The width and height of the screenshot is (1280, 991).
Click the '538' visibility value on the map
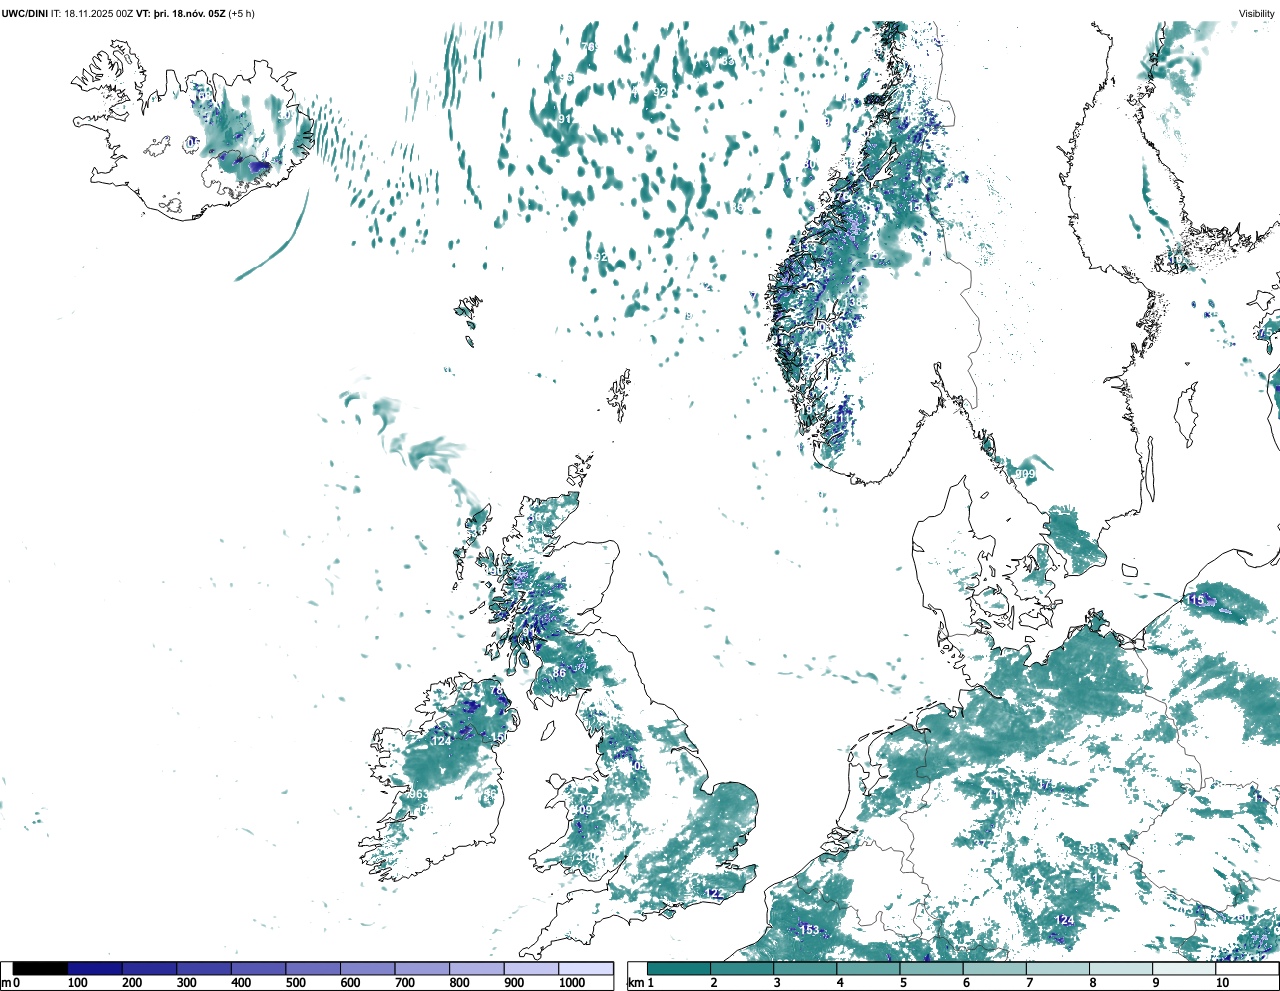tap(1088, 849)
